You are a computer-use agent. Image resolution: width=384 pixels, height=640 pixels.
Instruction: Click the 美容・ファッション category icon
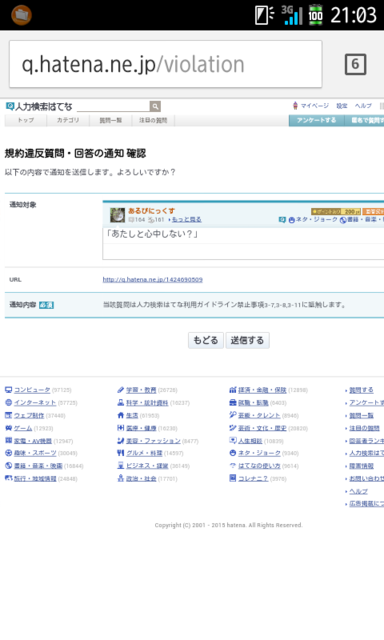click(120, 440)
